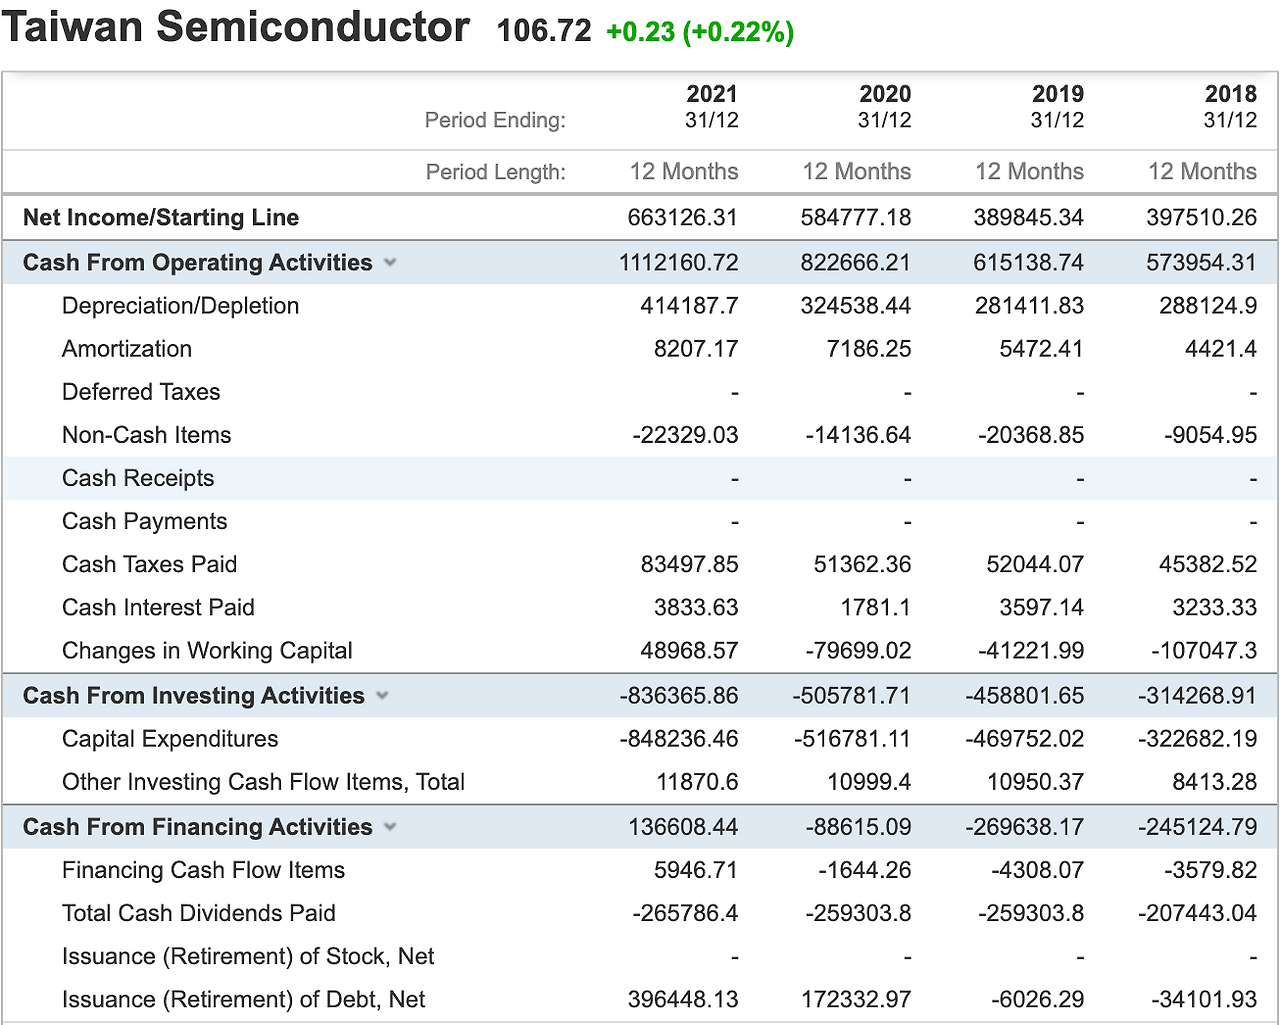The height and width of the screenshot is (1025, 1280).
Task: Select financing items value 5946.71
Action: click(696, 870)
